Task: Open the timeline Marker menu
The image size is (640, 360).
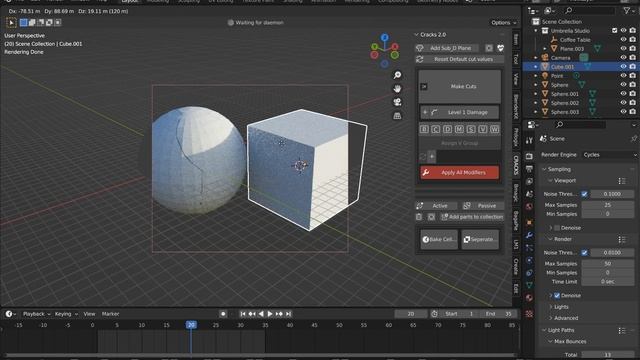Action: pos(110,314)
